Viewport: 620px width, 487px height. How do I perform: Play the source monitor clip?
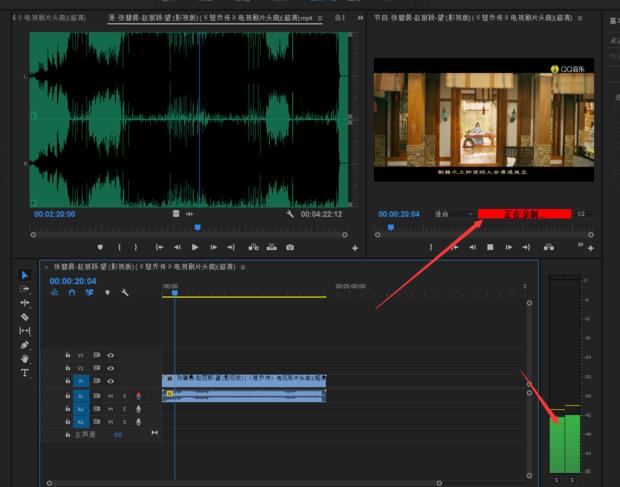coord(195,247)
